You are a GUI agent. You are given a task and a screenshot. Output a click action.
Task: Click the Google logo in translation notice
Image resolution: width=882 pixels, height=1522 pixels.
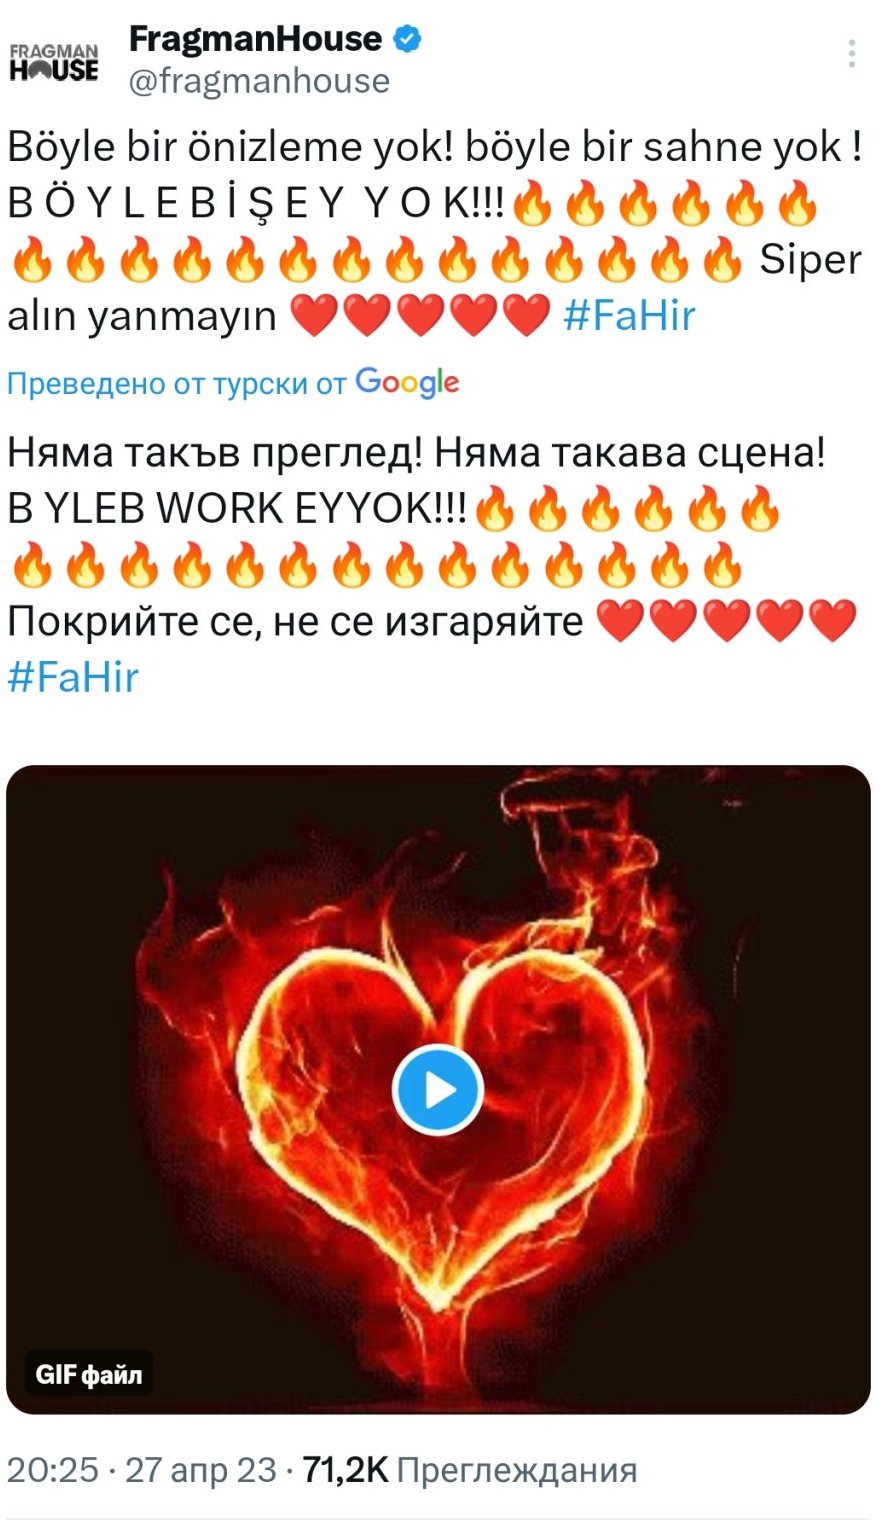(407, 383)
